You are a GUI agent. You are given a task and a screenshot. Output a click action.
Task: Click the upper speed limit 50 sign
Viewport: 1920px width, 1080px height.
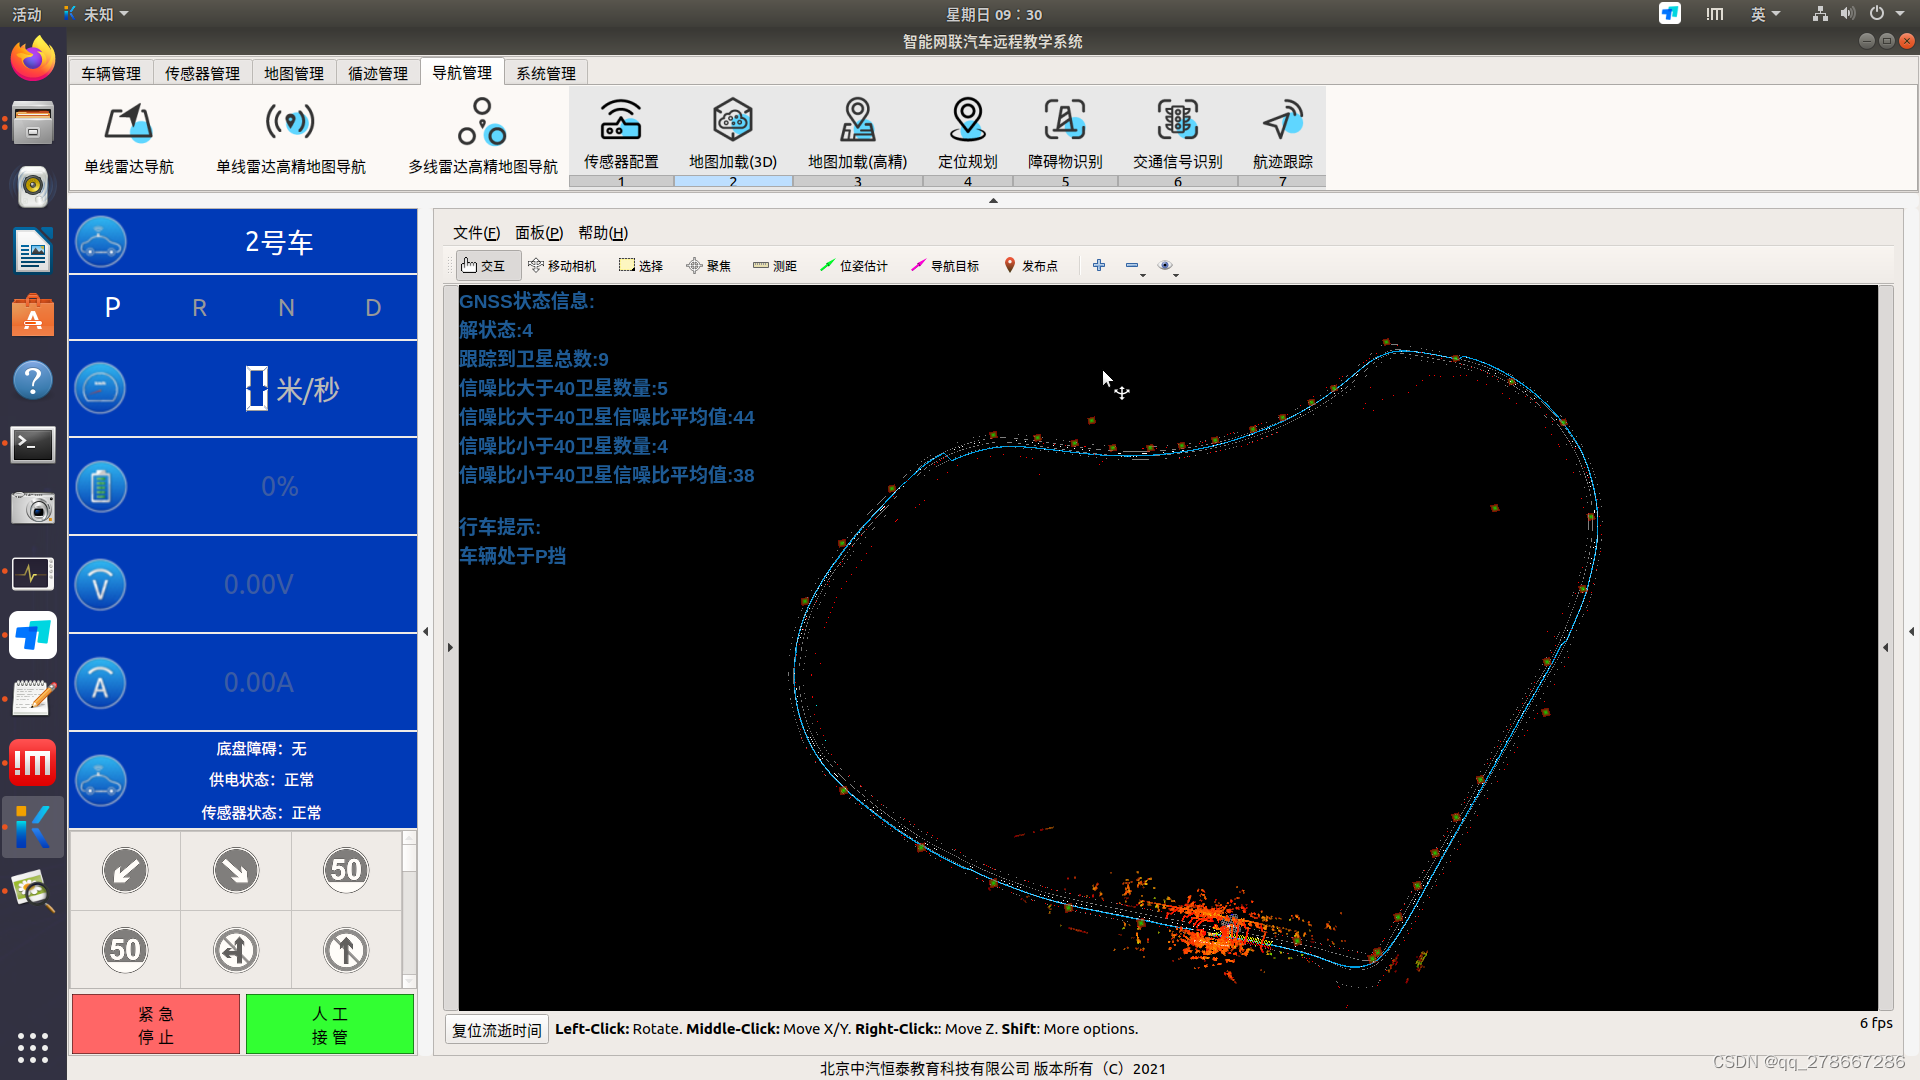click(346, 870)
